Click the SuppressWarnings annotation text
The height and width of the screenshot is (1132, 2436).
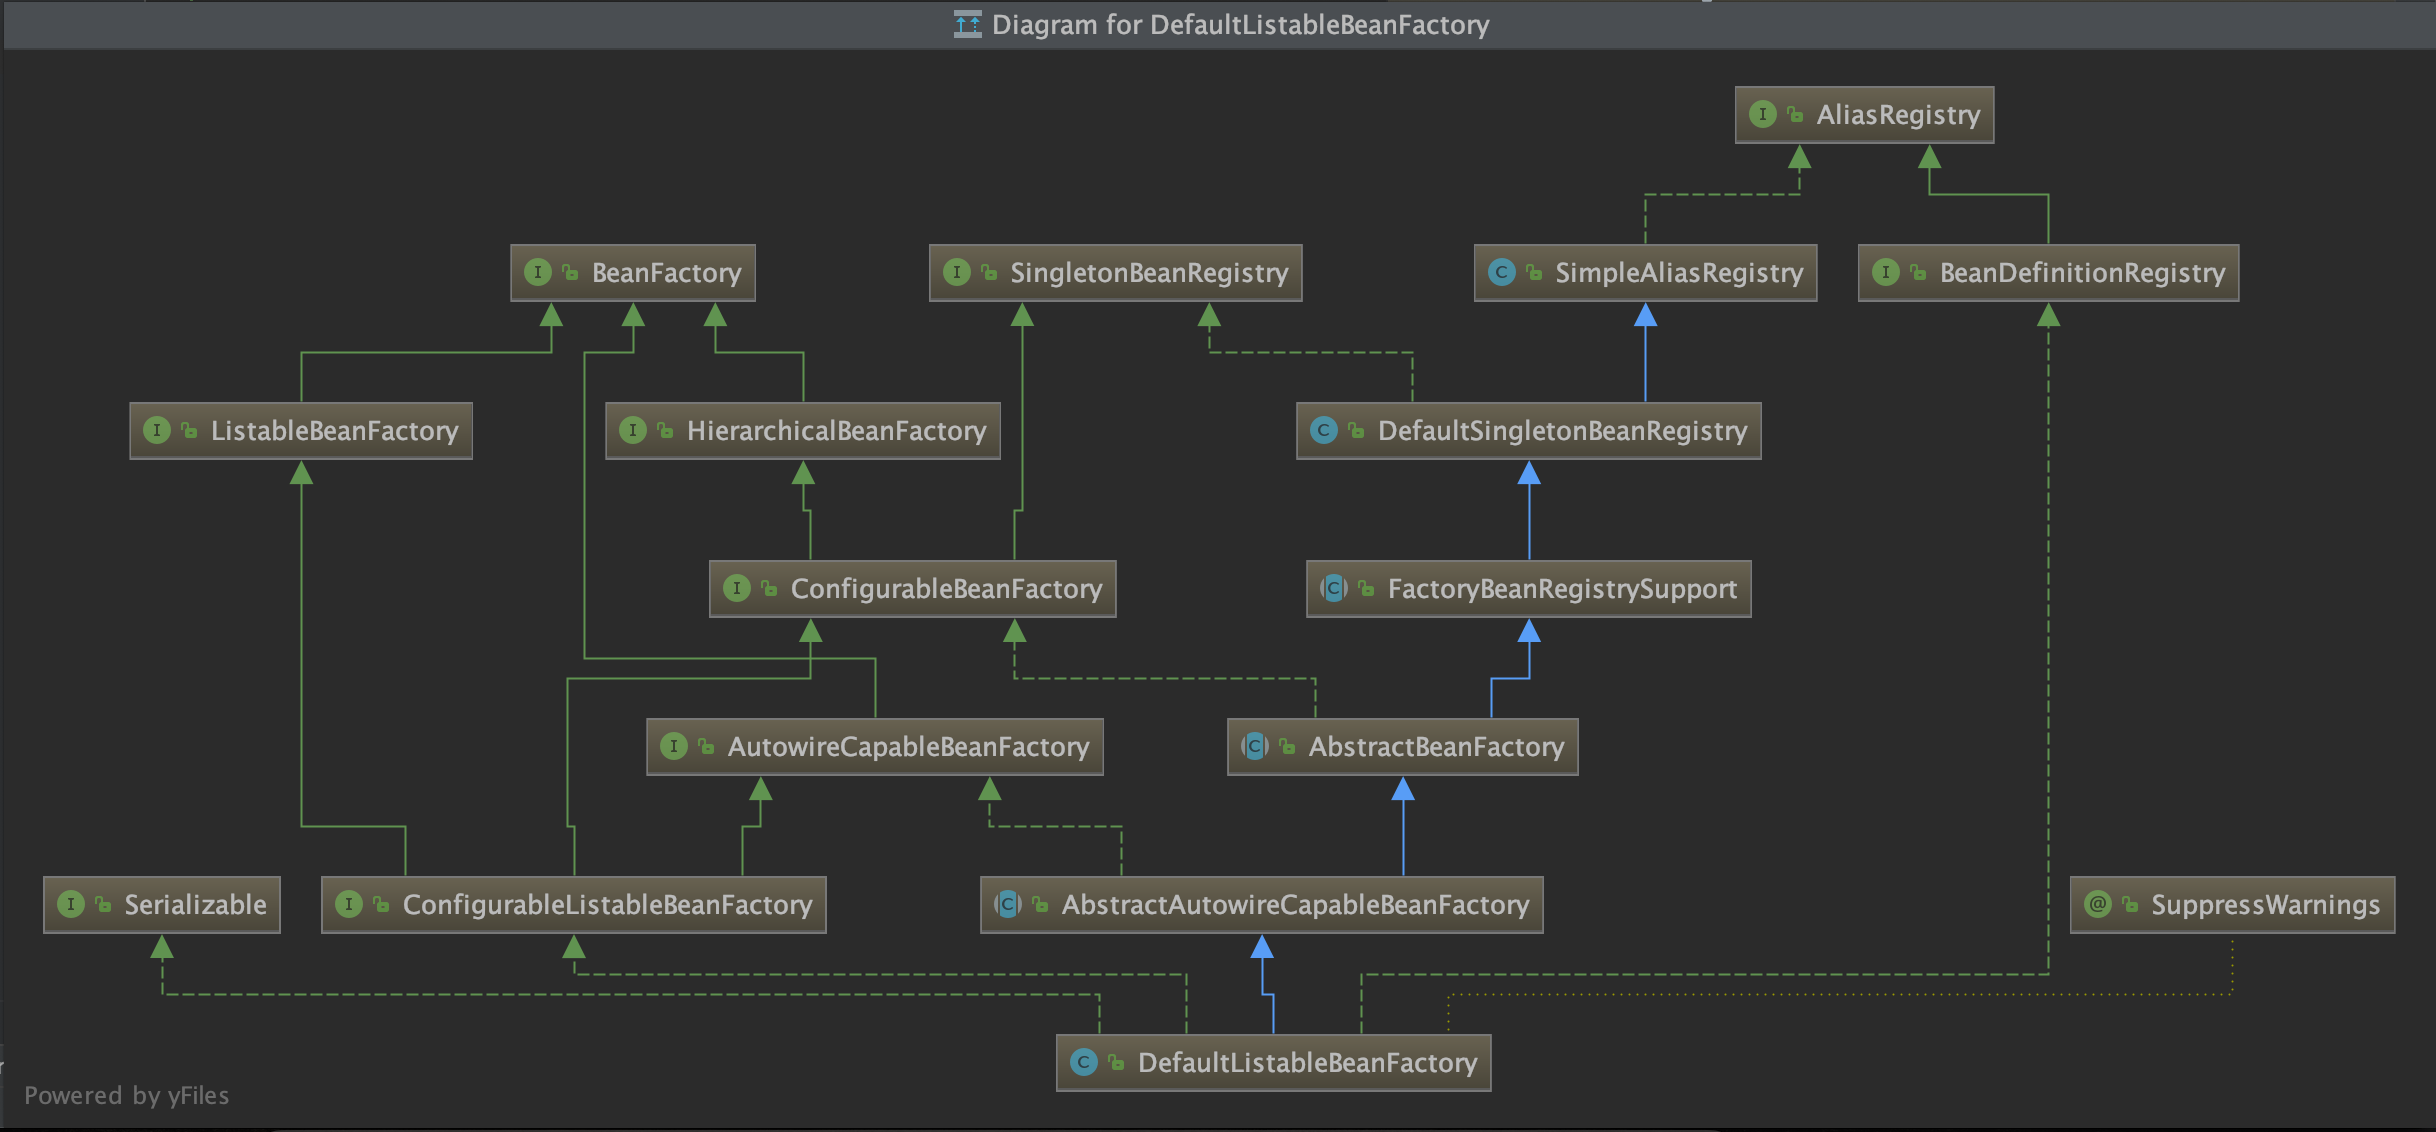click(2265, 905)
